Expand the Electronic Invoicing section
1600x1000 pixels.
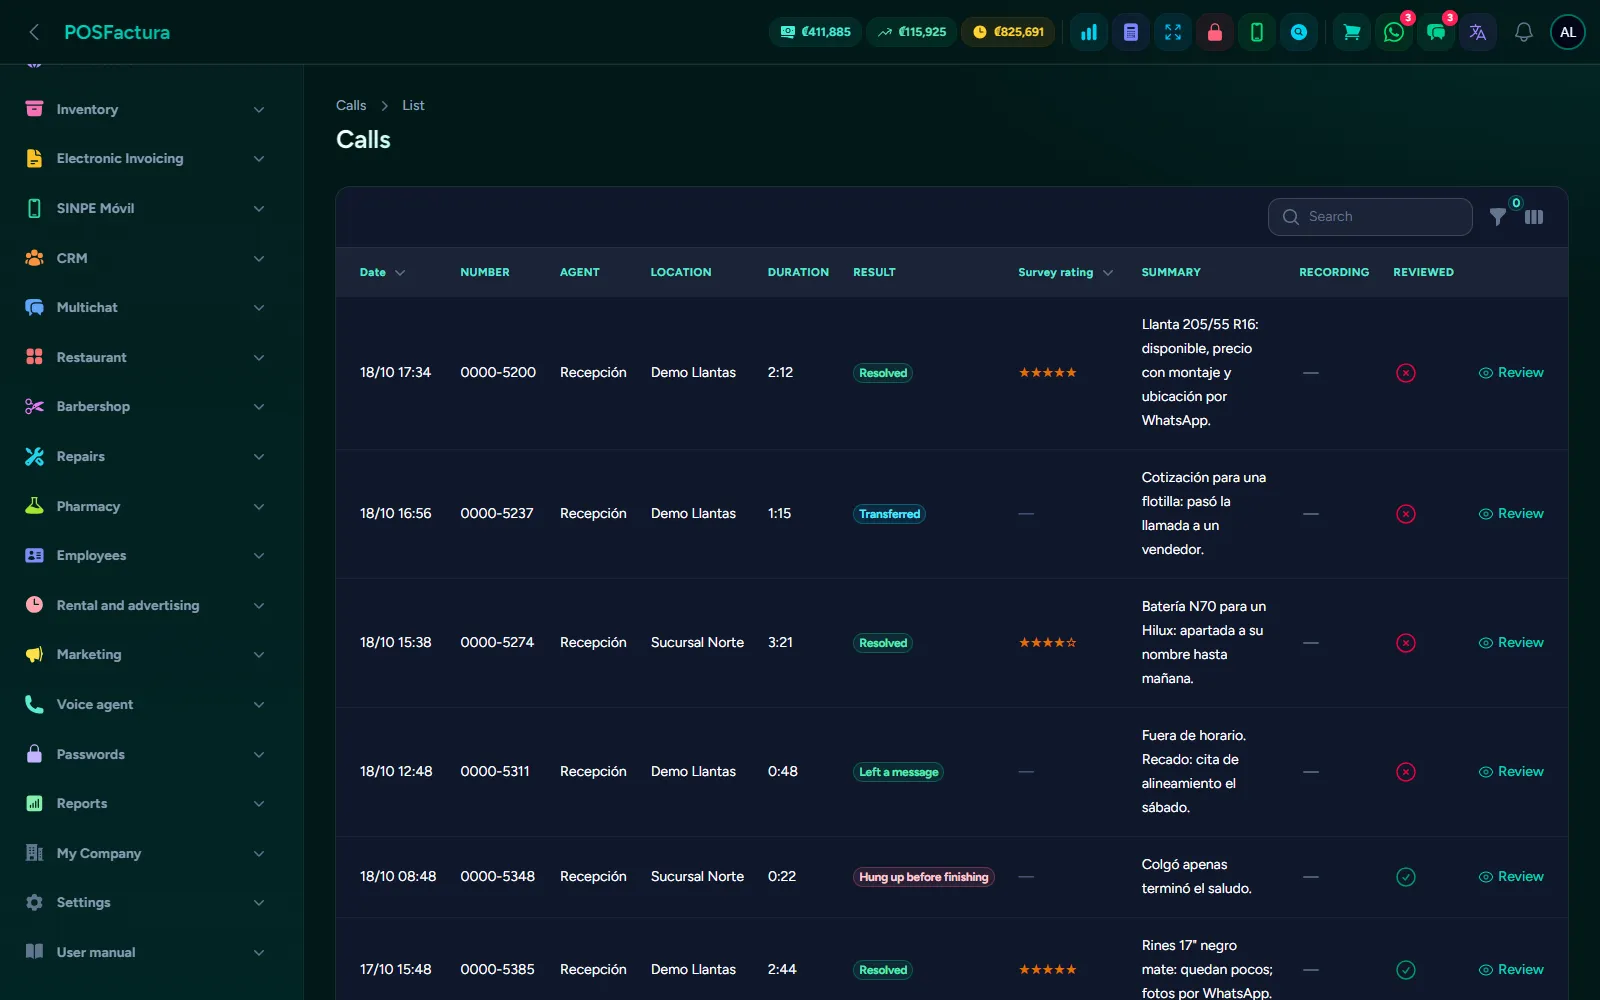[x=146, y=159]
